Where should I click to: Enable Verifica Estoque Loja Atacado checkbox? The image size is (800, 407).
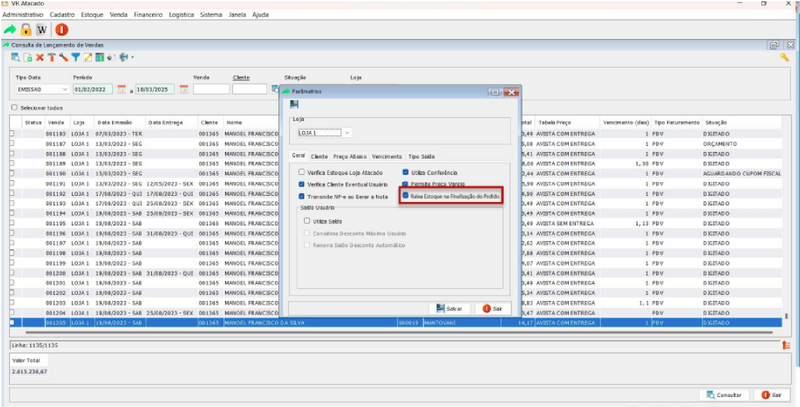pyautogui.click(x=302, y=172)
